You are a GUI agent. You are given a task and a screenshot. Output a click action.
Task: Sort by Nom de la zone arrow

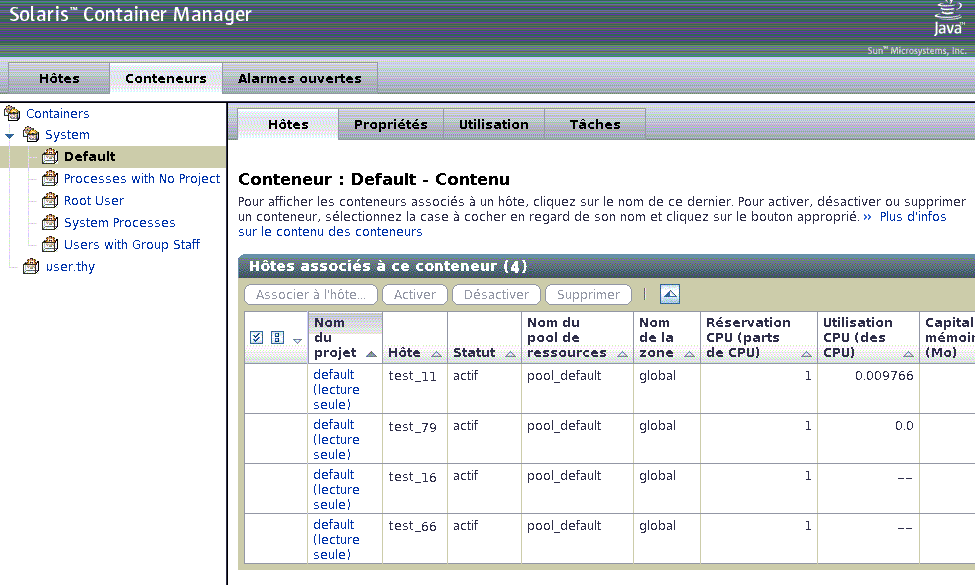point(689,354)
